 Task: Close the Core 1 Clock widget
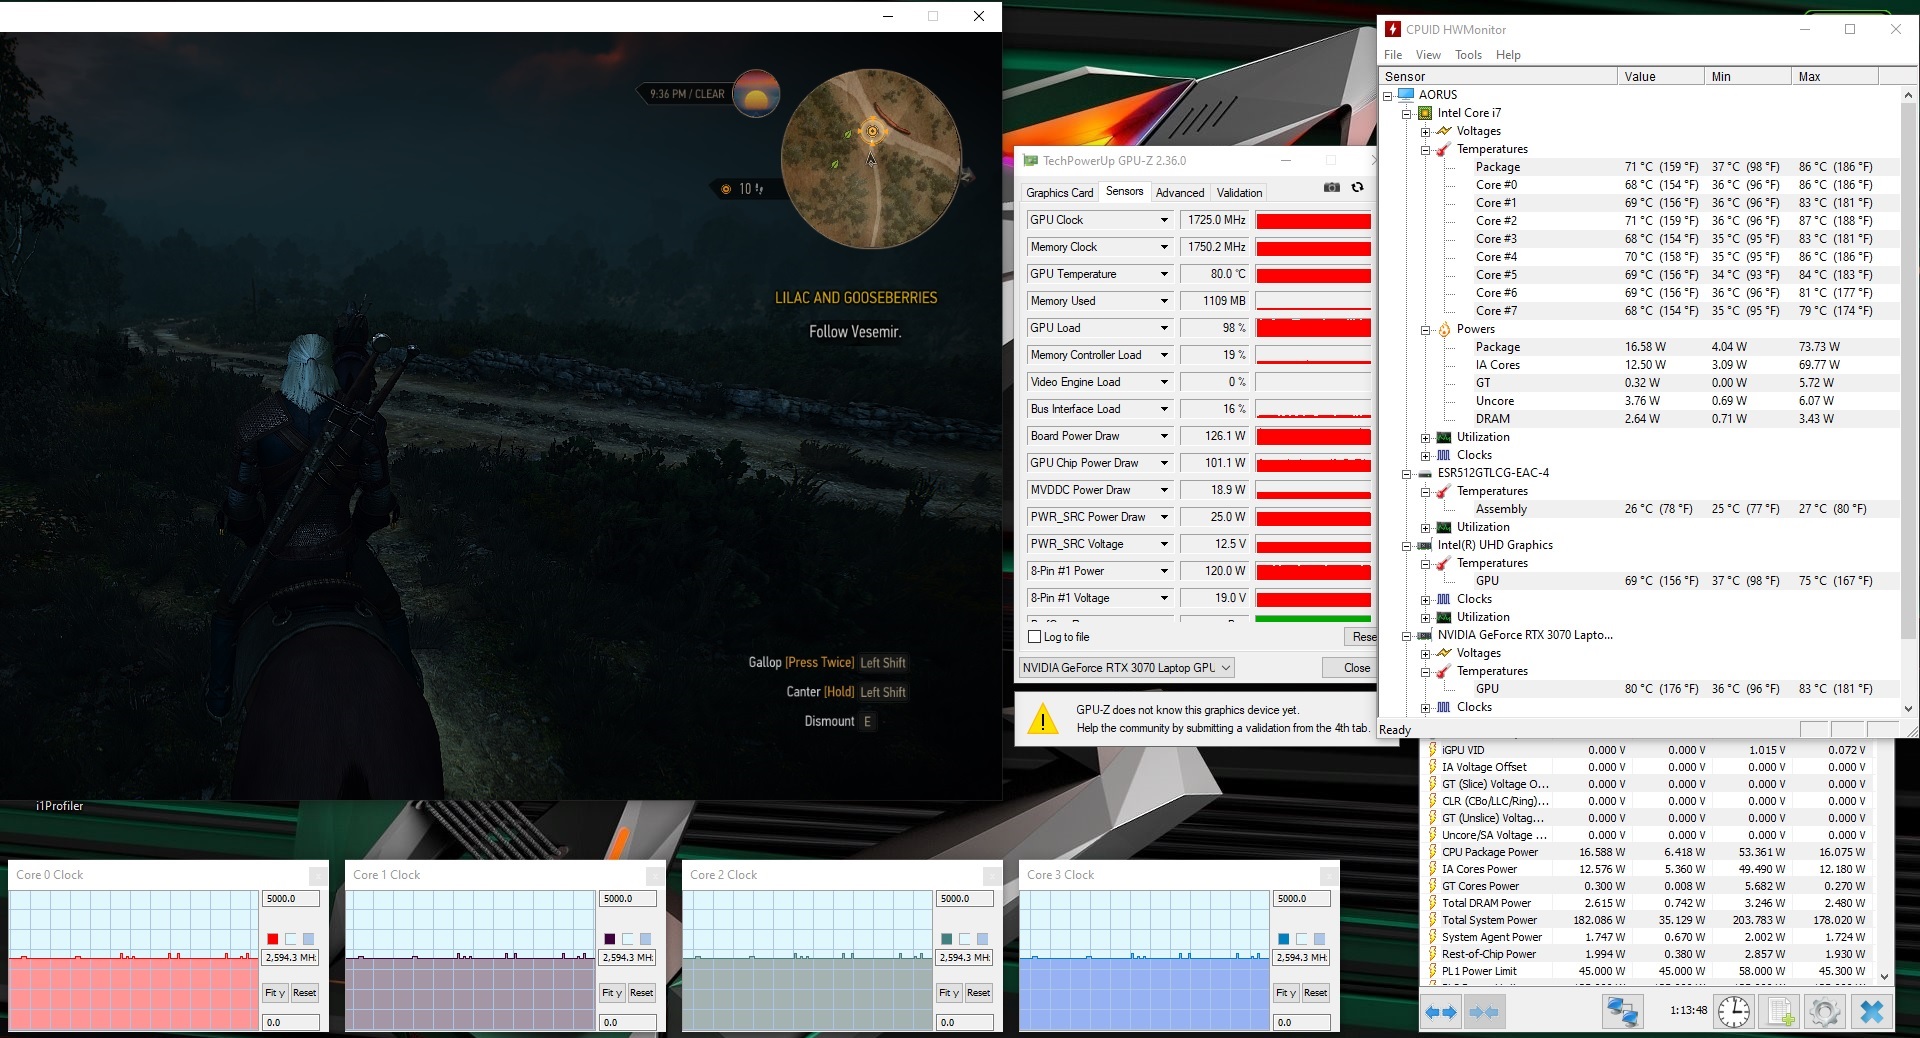click(x=655, y=875)
